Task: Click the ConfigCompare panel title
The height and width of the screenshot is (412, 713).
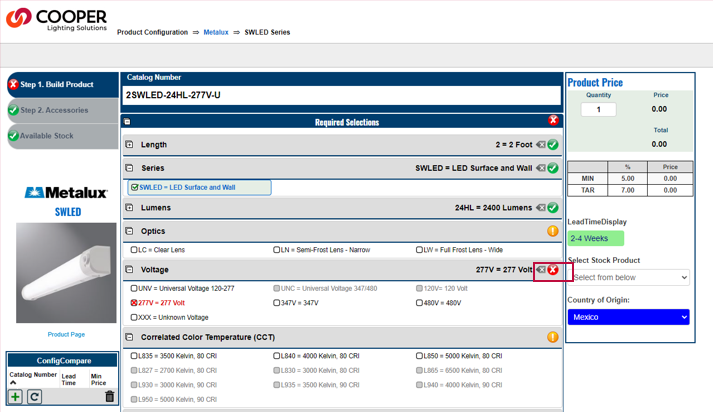Action: [64, 361]
